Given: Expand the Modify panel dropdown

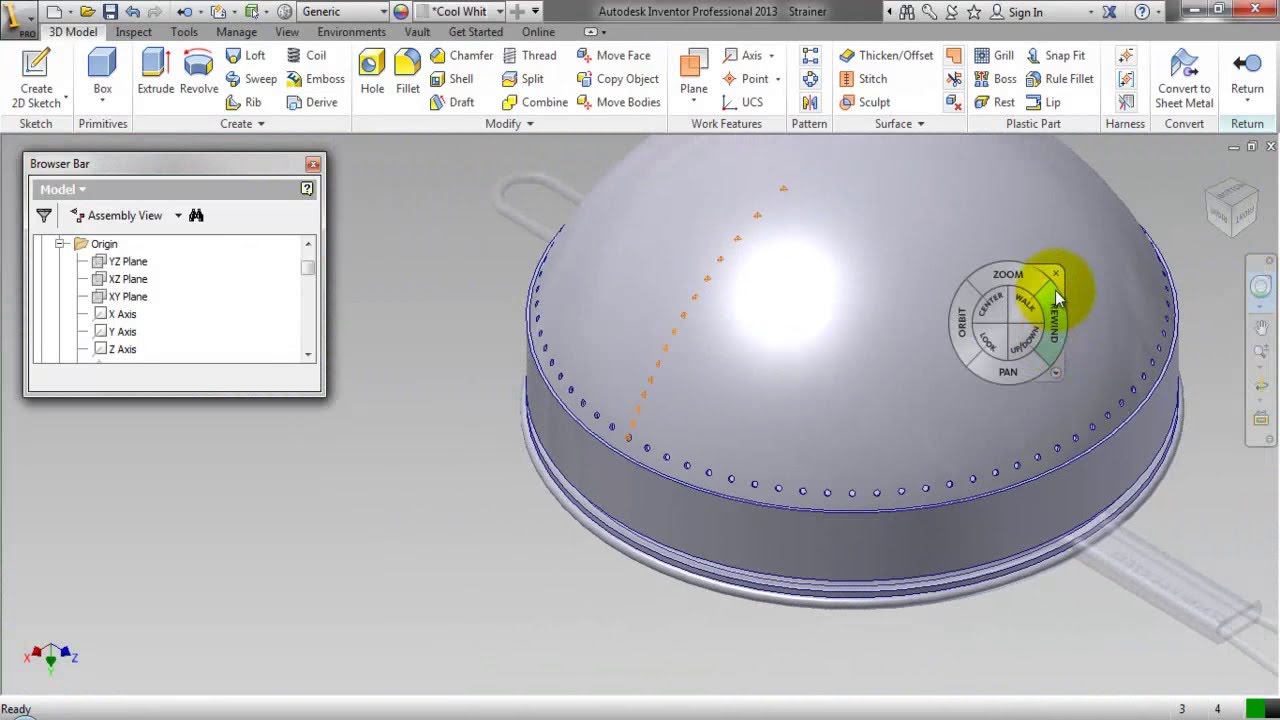Looking at the screenshot, I should (510, 124).
